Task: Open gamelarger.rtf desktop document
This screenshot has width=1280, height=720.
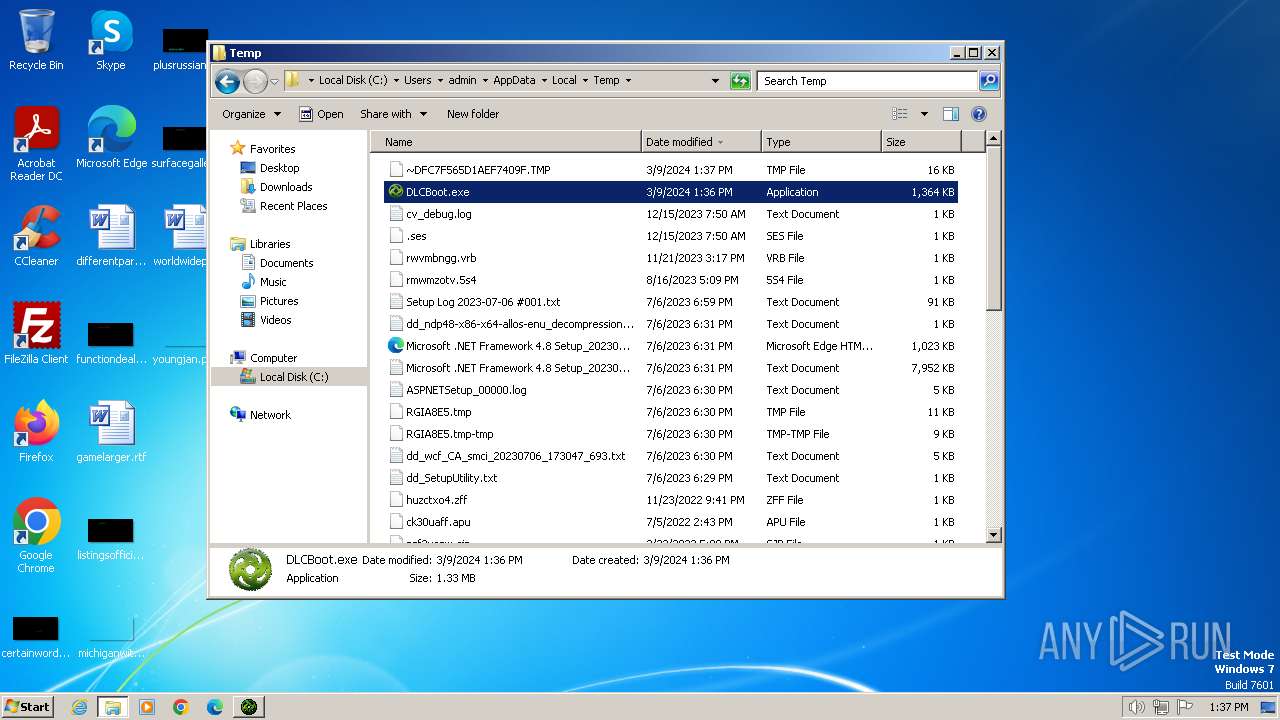Action: [111, 432]
